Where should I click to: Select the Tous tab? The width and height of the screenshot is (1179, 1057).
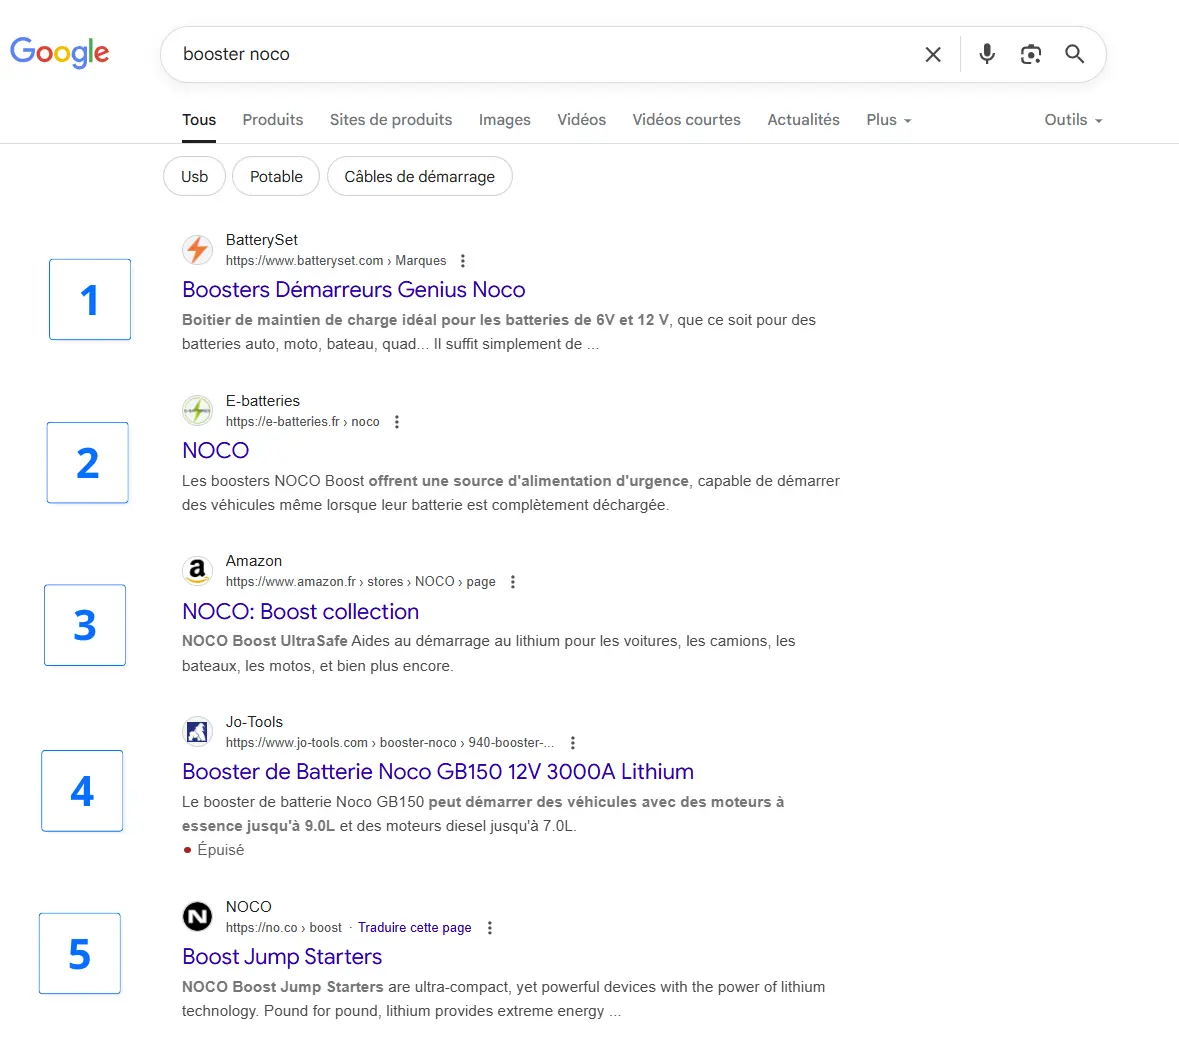pos(199,120)
